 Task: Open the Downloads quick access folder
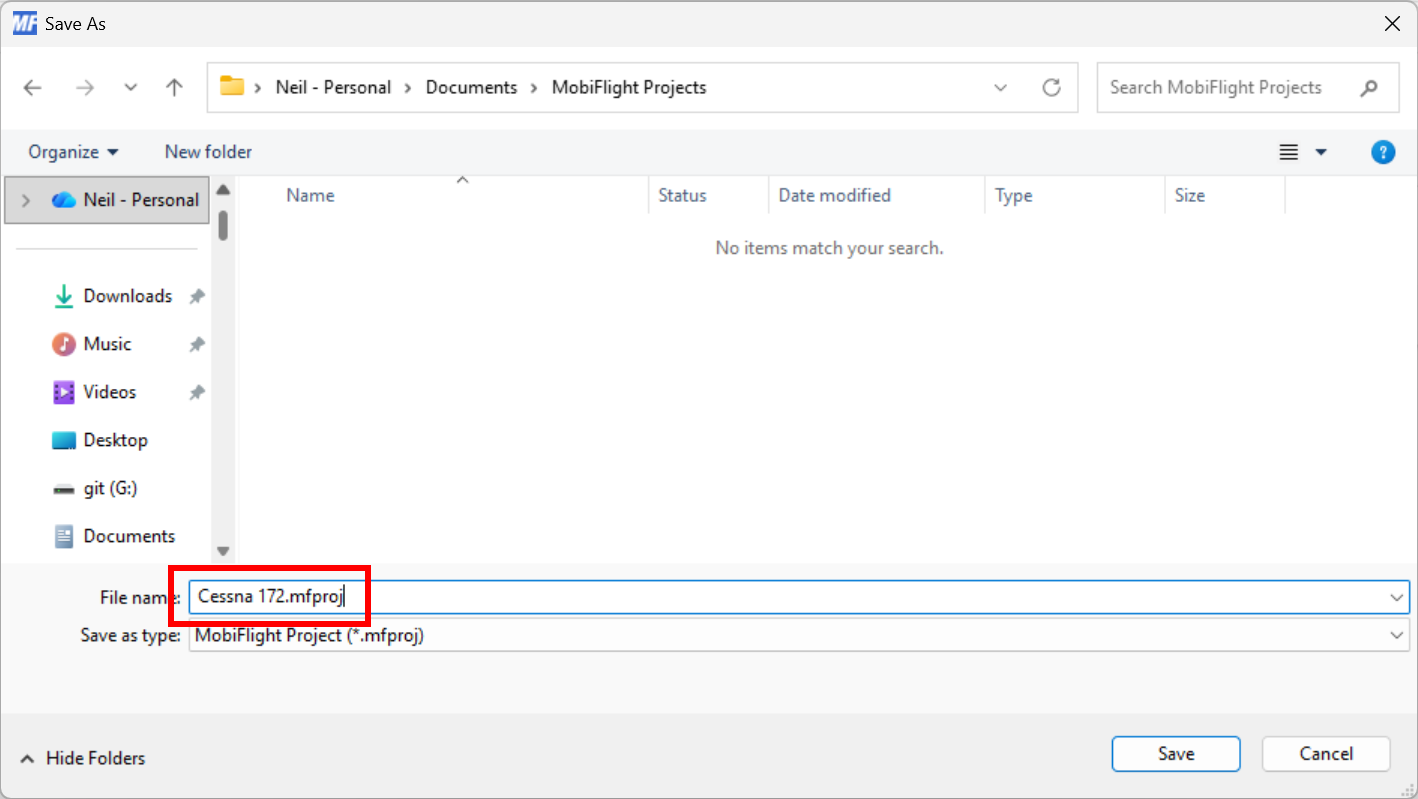127,296
